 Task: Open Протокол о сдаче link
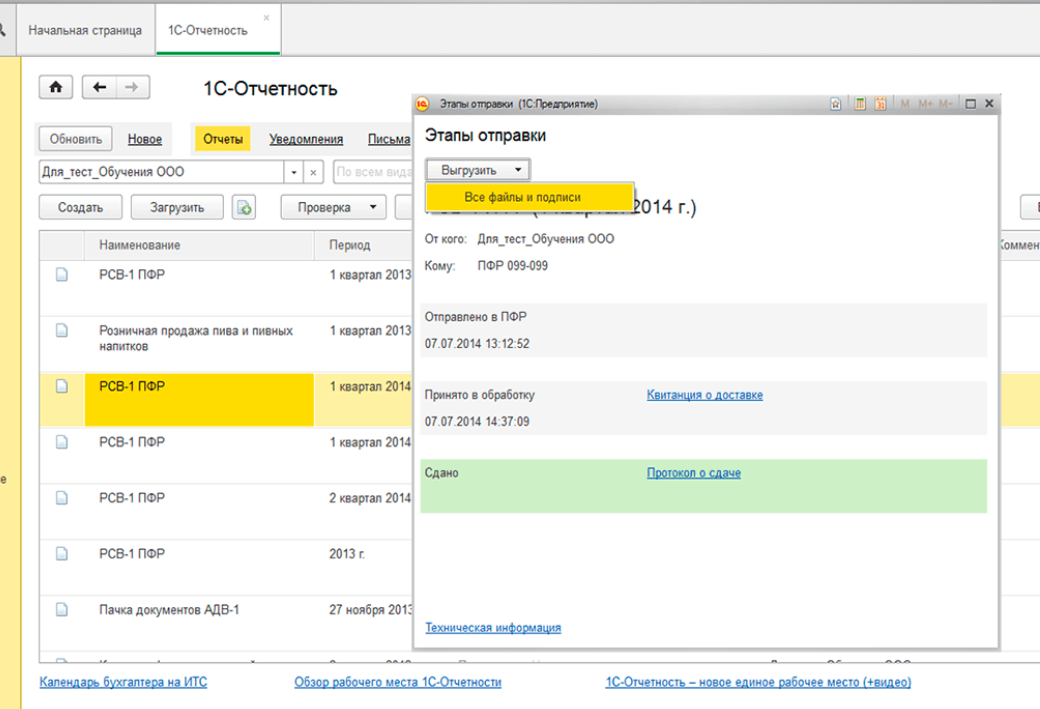point(694,474)
